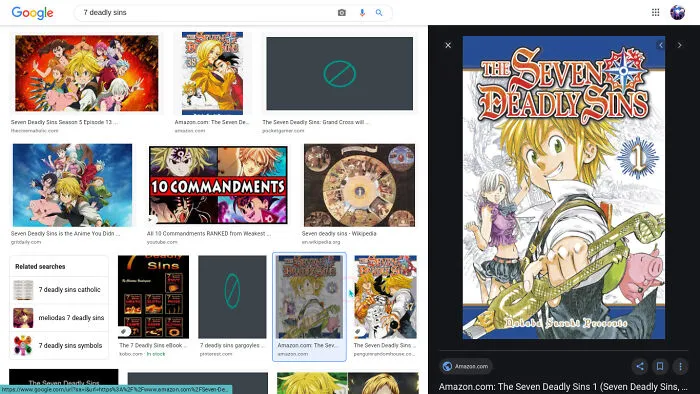Click en.wikipedia.org source text
Viewport: 700px width, 394px height.
pos(321,242)
